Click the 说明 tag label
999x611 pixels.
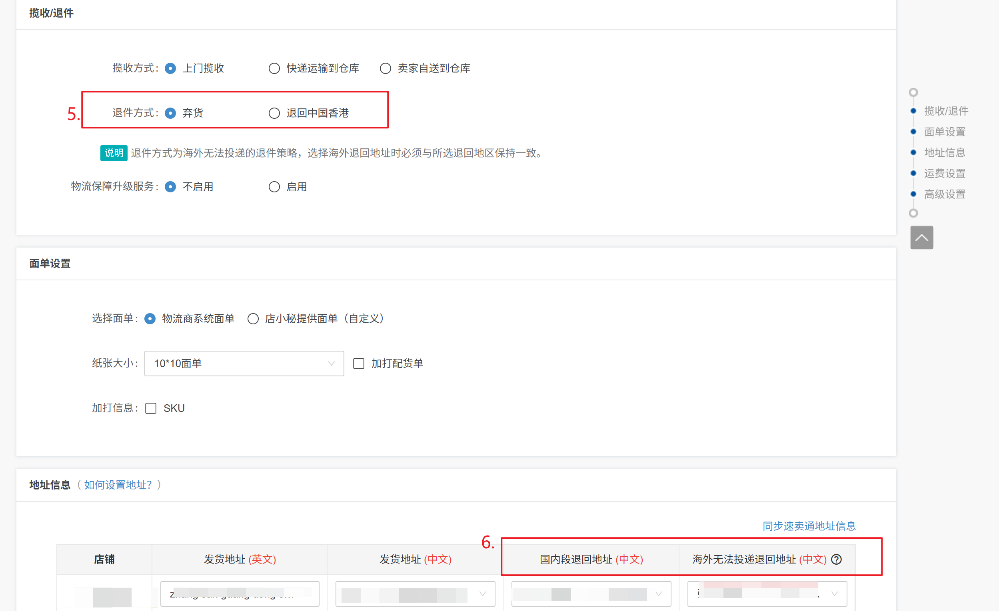point(113,153)
